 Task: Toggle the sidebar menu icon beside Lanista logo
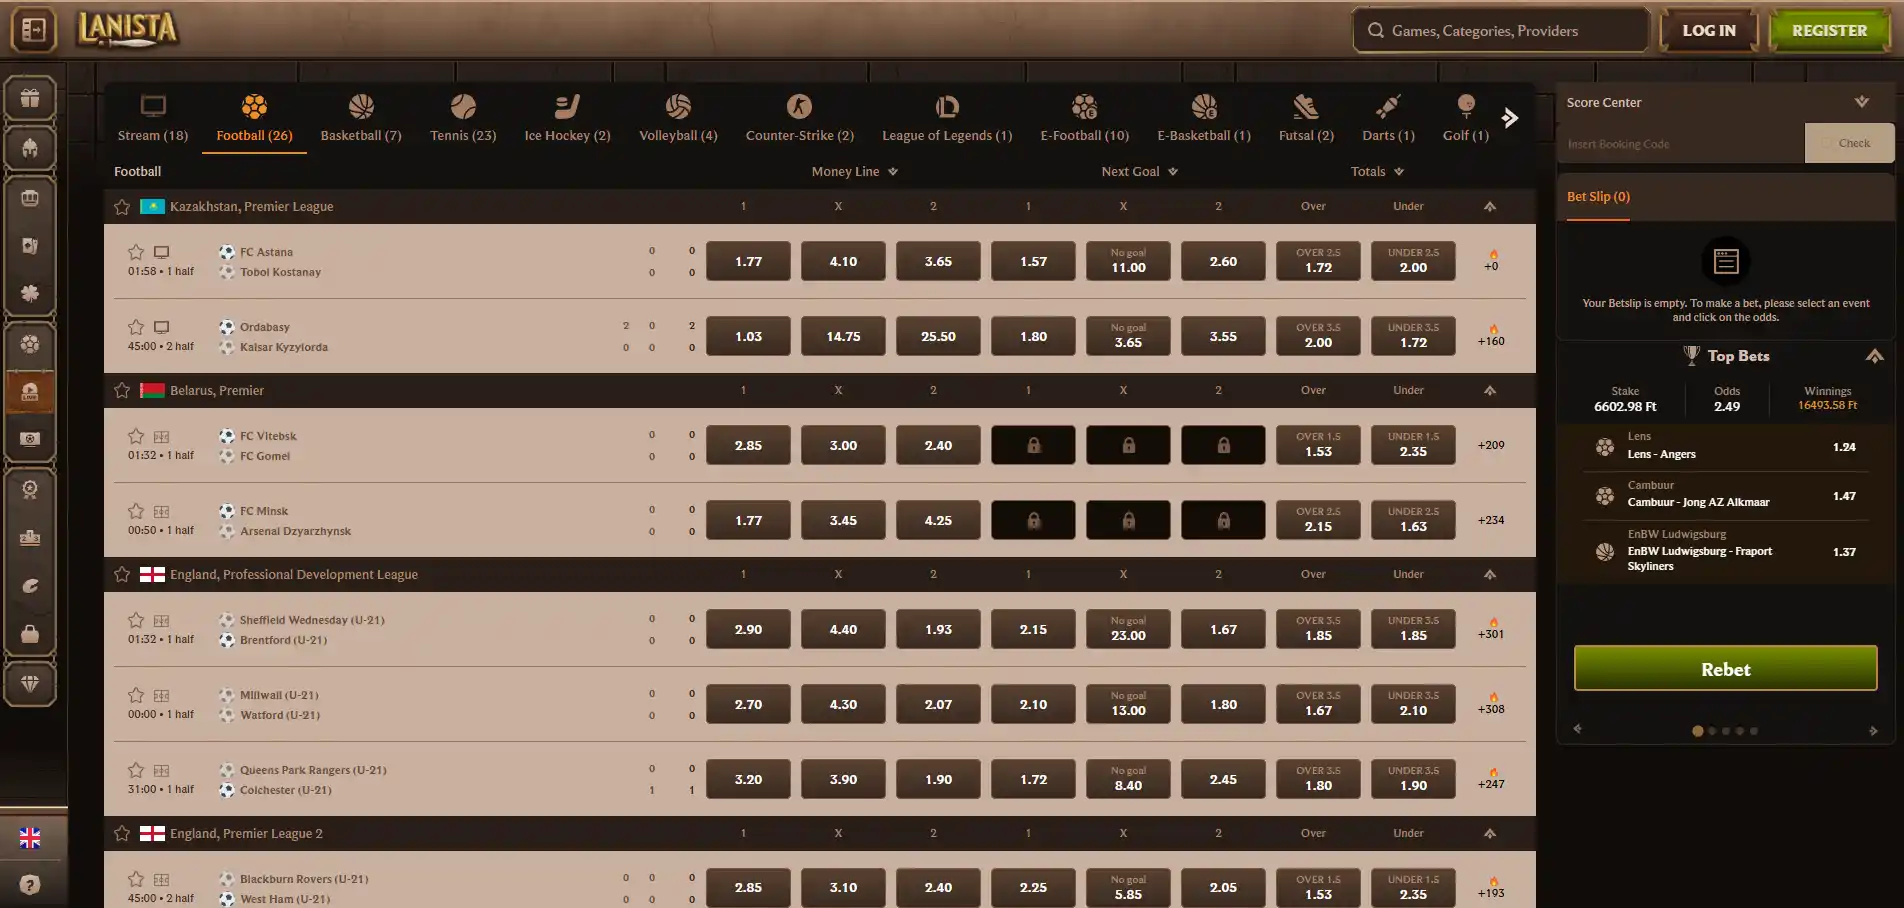[x=33, y=30]
